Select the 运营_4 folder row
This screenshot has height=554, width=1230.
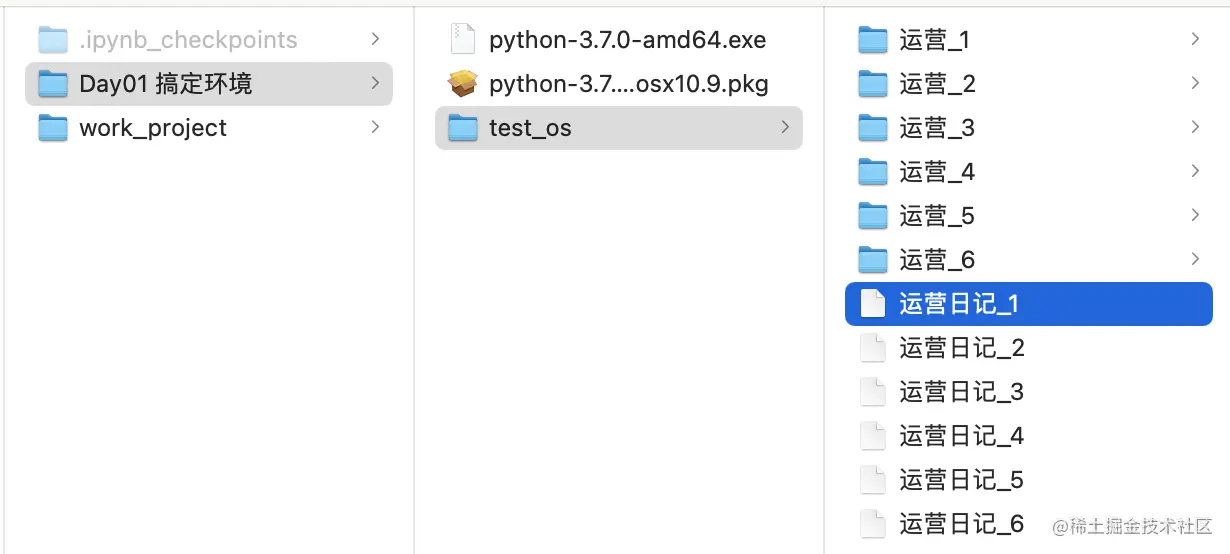1029,172
